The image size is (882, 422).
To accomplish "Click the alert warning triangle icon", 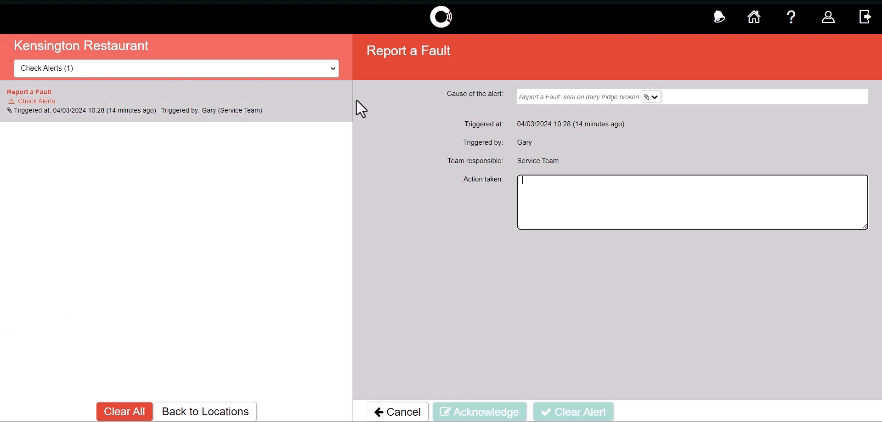I will [11, 101].
